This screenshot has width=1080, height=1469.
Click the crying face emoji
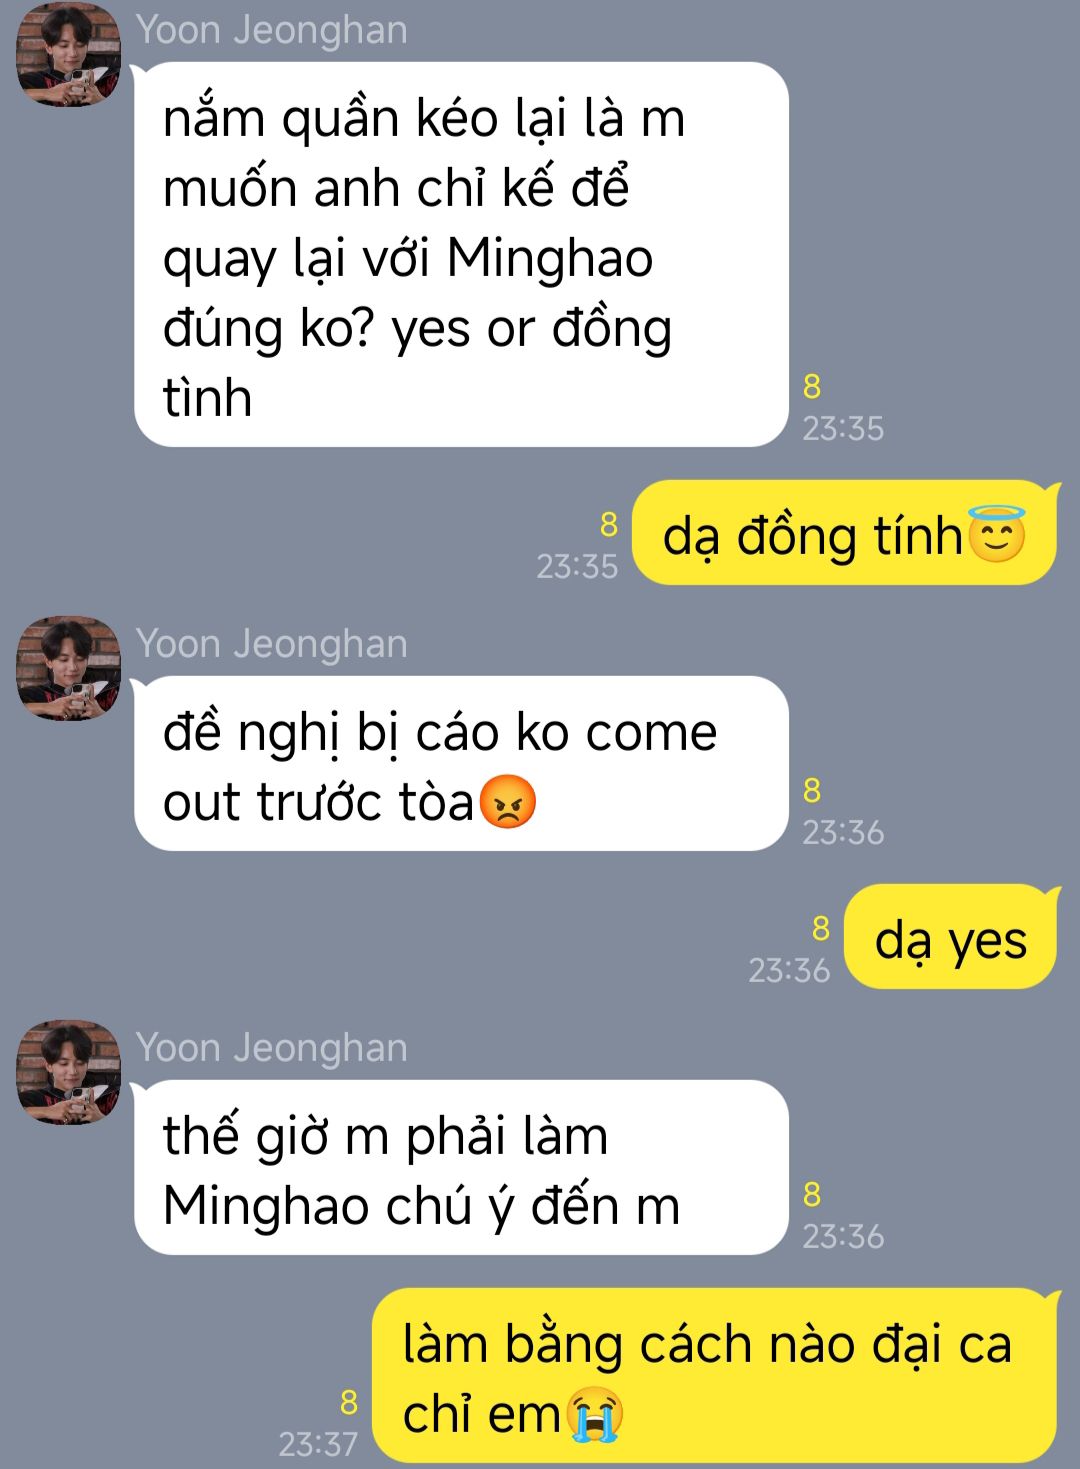coord(594,1414)
